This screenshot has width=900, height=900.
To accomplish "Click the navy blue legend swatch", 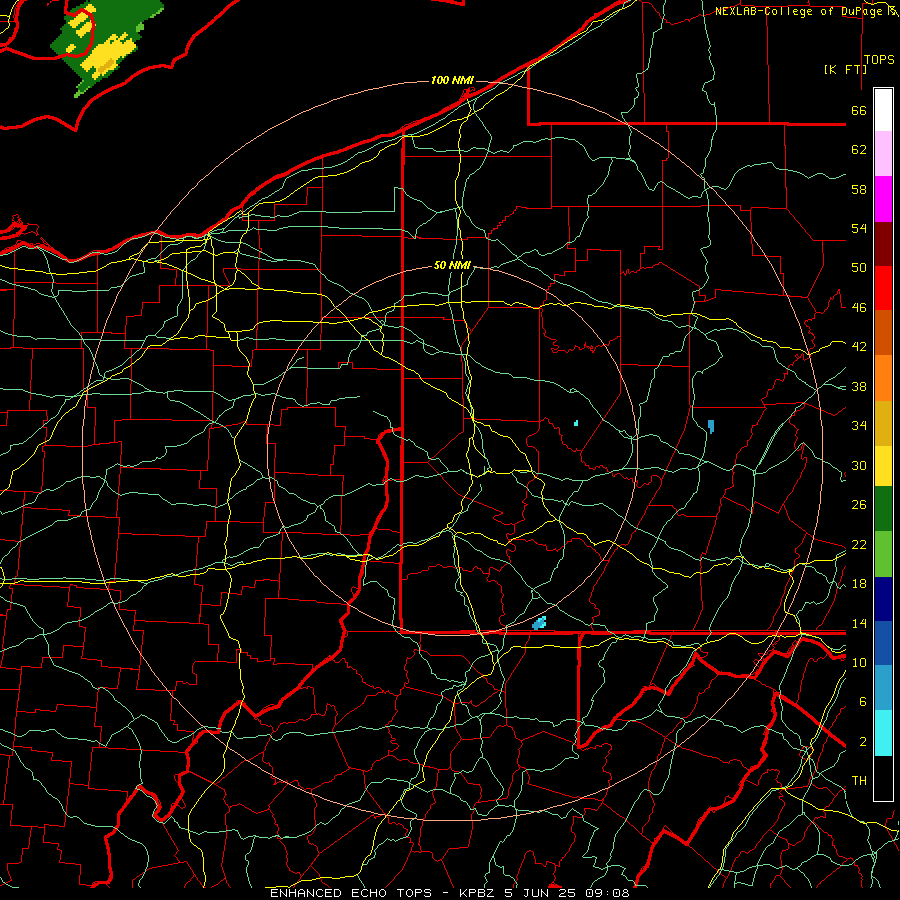I will tap(883, 599).
